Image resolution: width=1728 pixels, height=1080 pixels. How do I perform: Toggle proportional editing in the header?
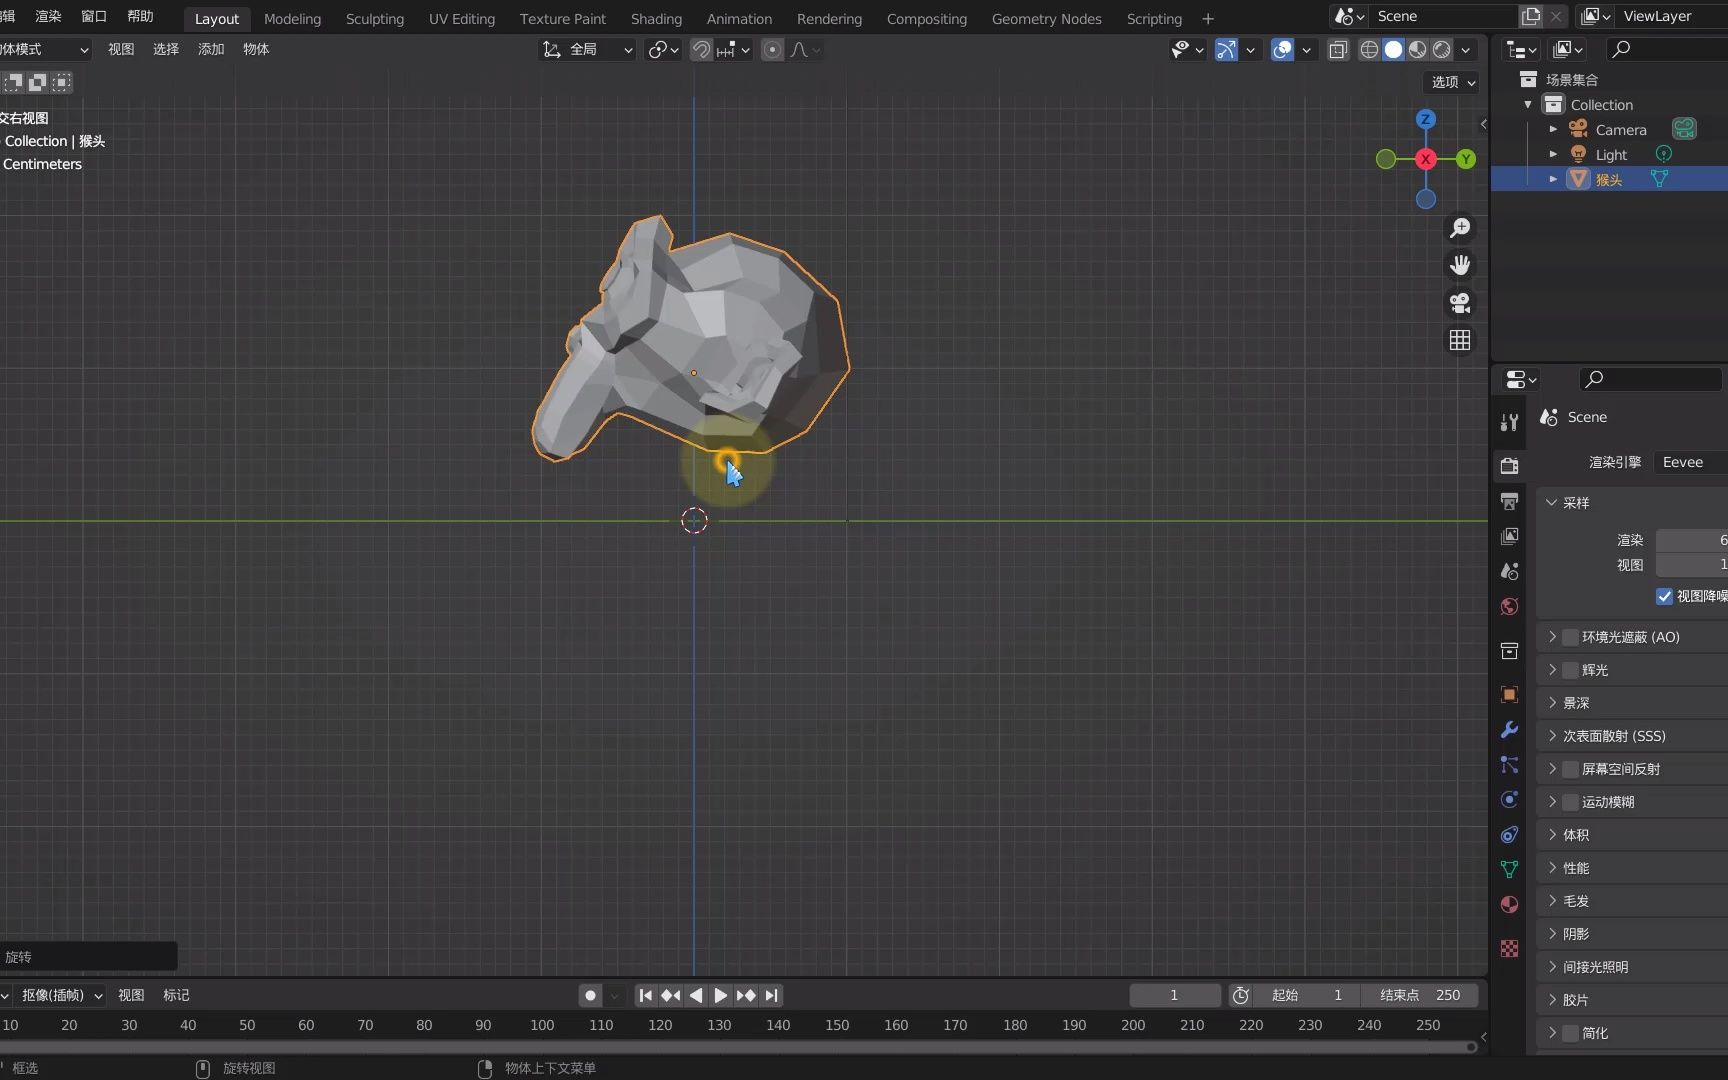[x=772, y=49]
